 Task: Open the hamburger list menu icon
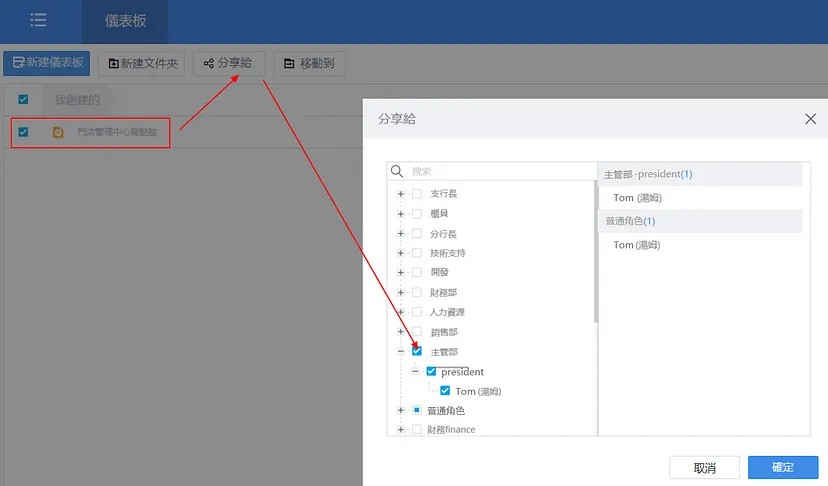38,21
